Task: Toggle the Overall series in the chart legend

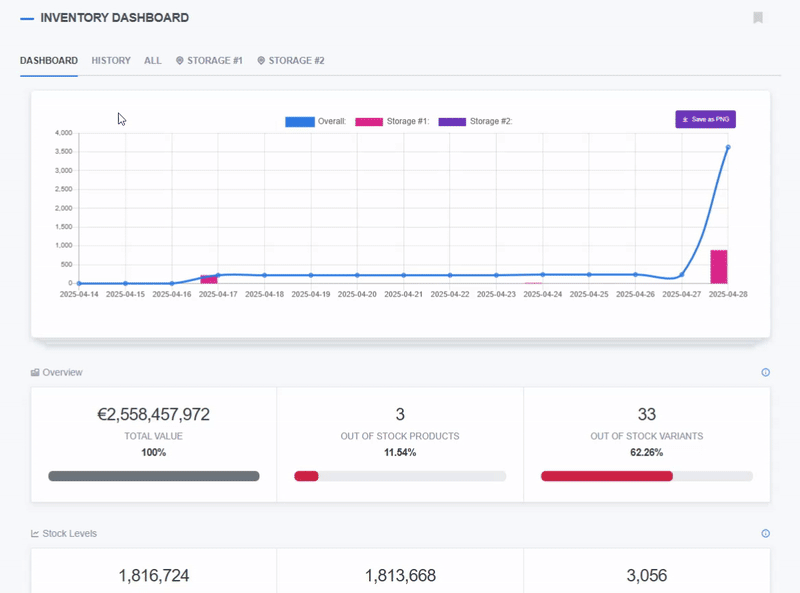Action: click(x=315, y=121)
